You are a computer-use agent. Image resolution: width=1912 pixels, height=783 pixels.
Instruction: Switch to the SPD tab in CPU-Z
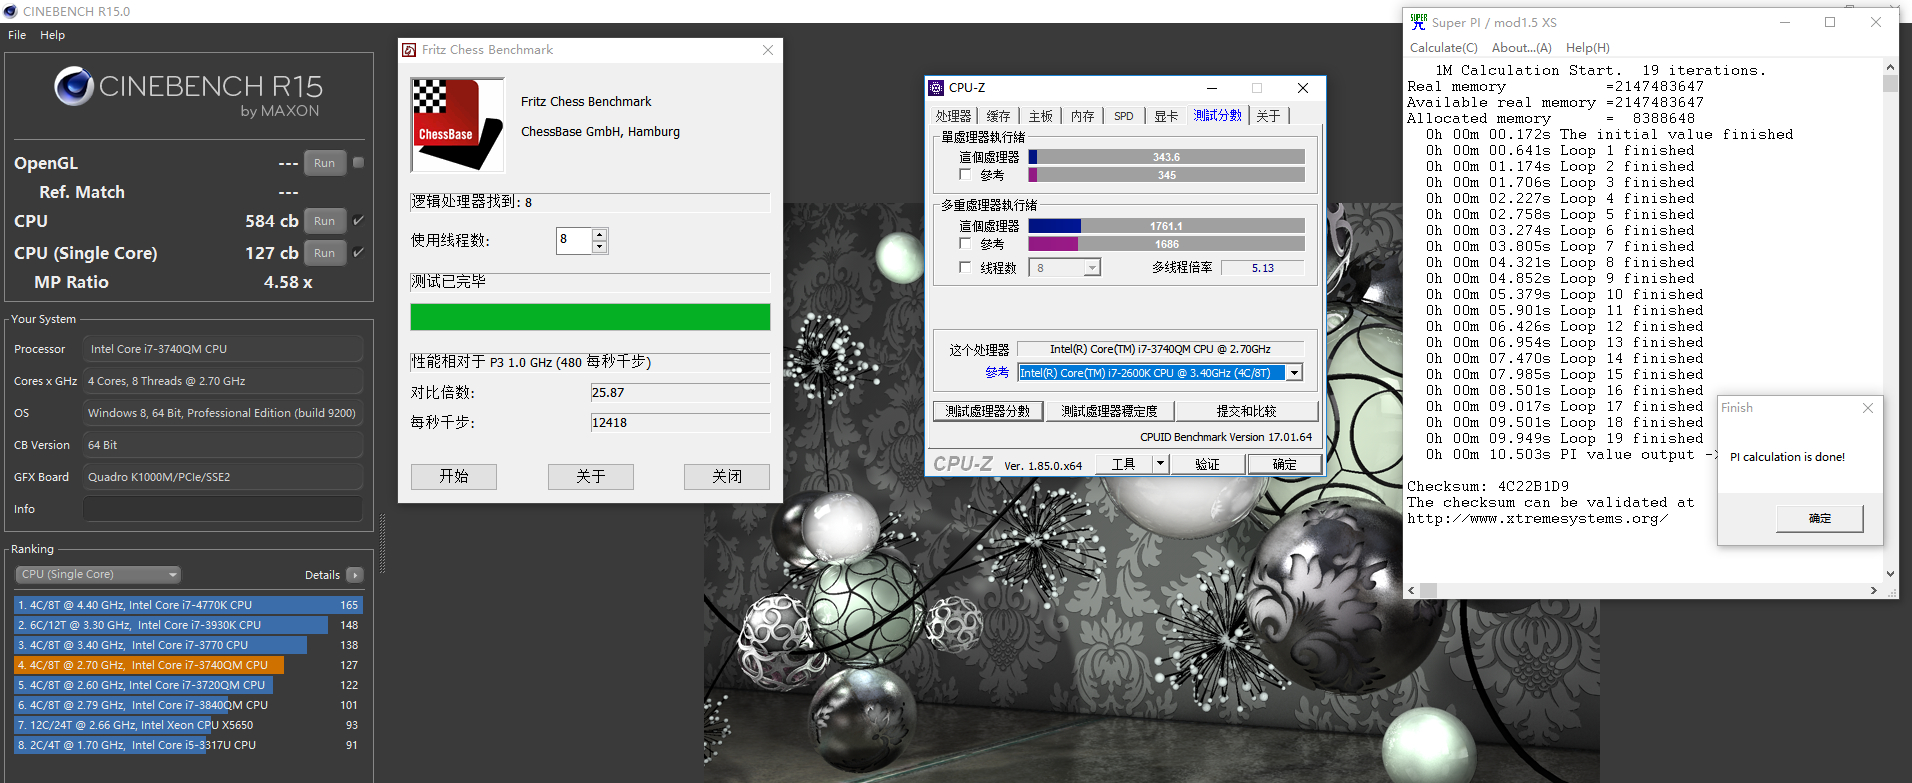pos(1124,116)
